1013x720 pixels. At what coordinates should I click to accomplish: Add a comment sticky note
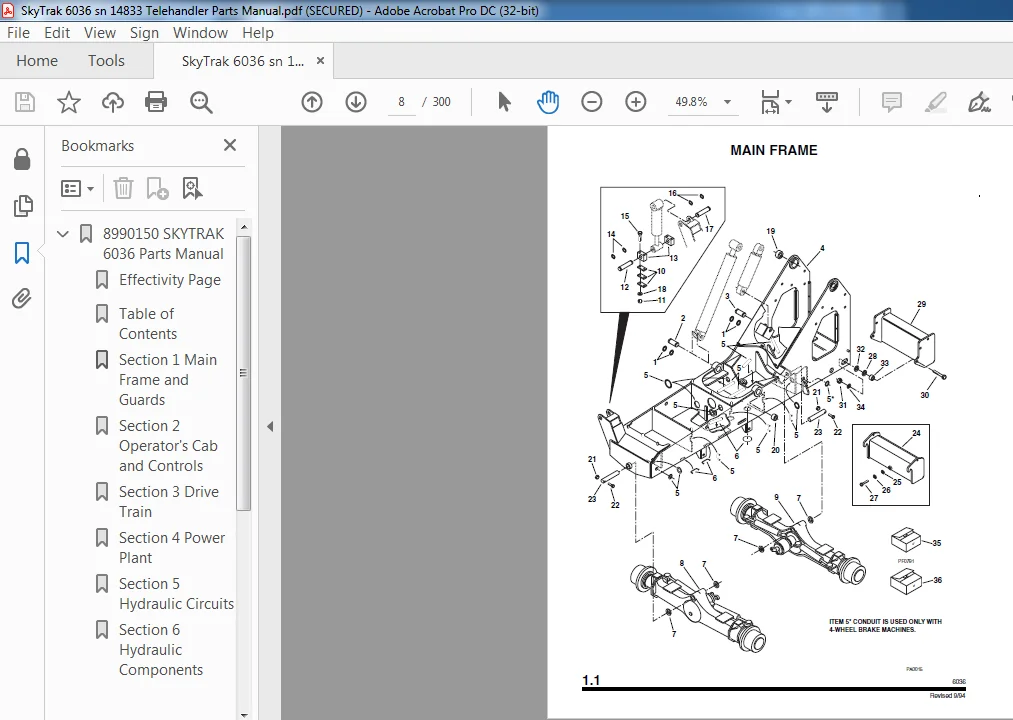pos(892,102)
